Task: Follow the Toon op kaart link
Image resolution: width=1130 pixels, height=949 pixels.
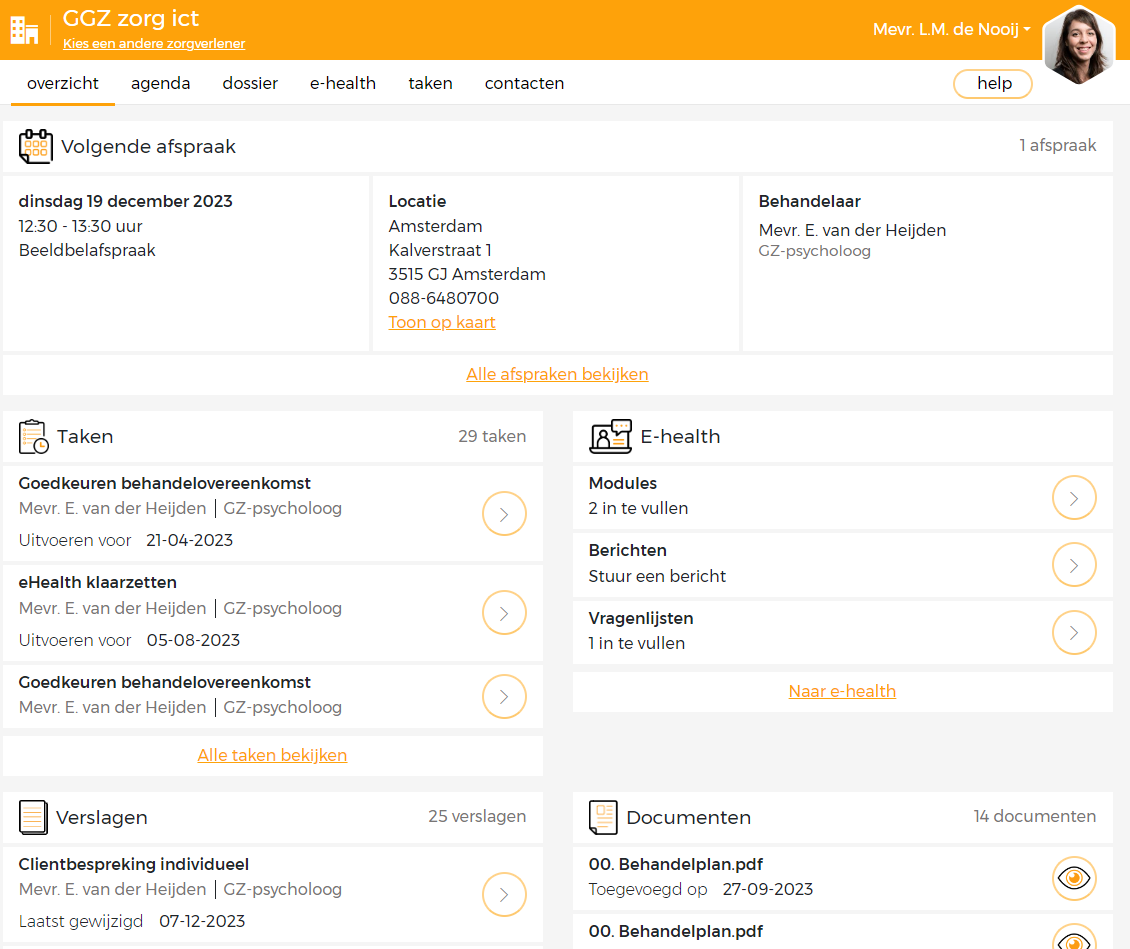Action: point(442,322)
